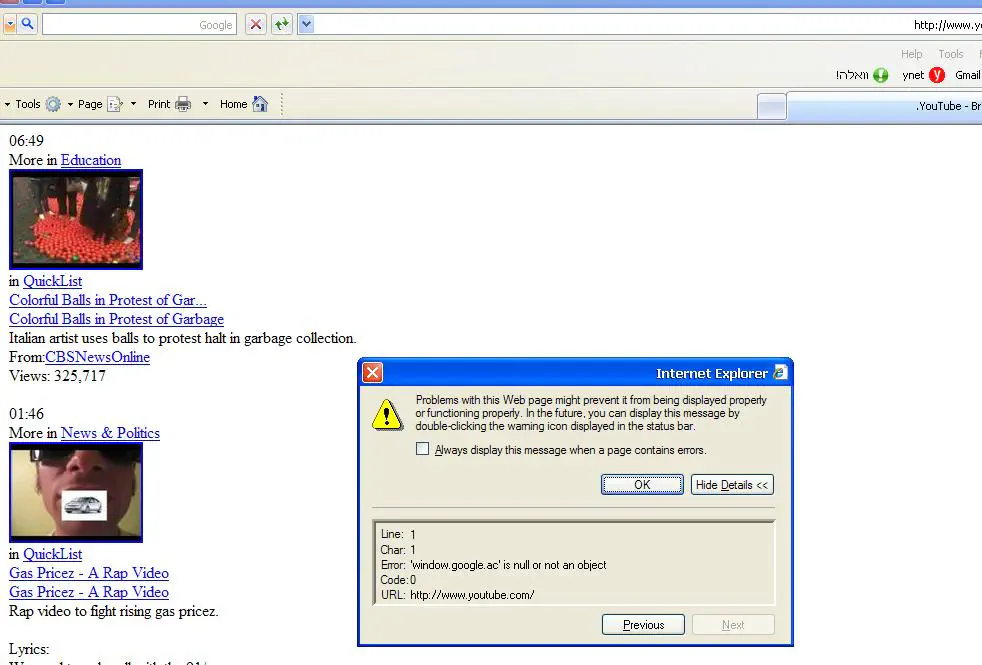This screenshot has width=982, height=665.
Task: Close the Internet Explorer error dialog
Action: (x=372, y=373)
